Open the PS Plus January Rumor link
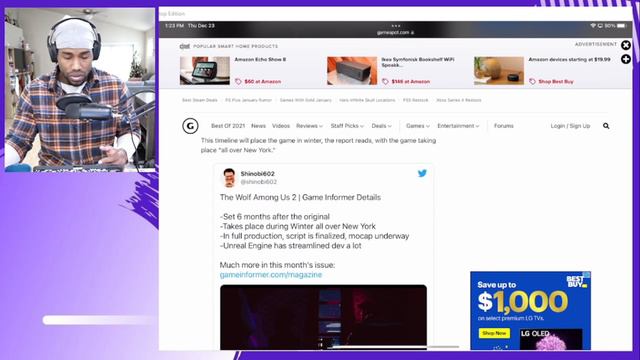640x360 pixels. (248, 100)
